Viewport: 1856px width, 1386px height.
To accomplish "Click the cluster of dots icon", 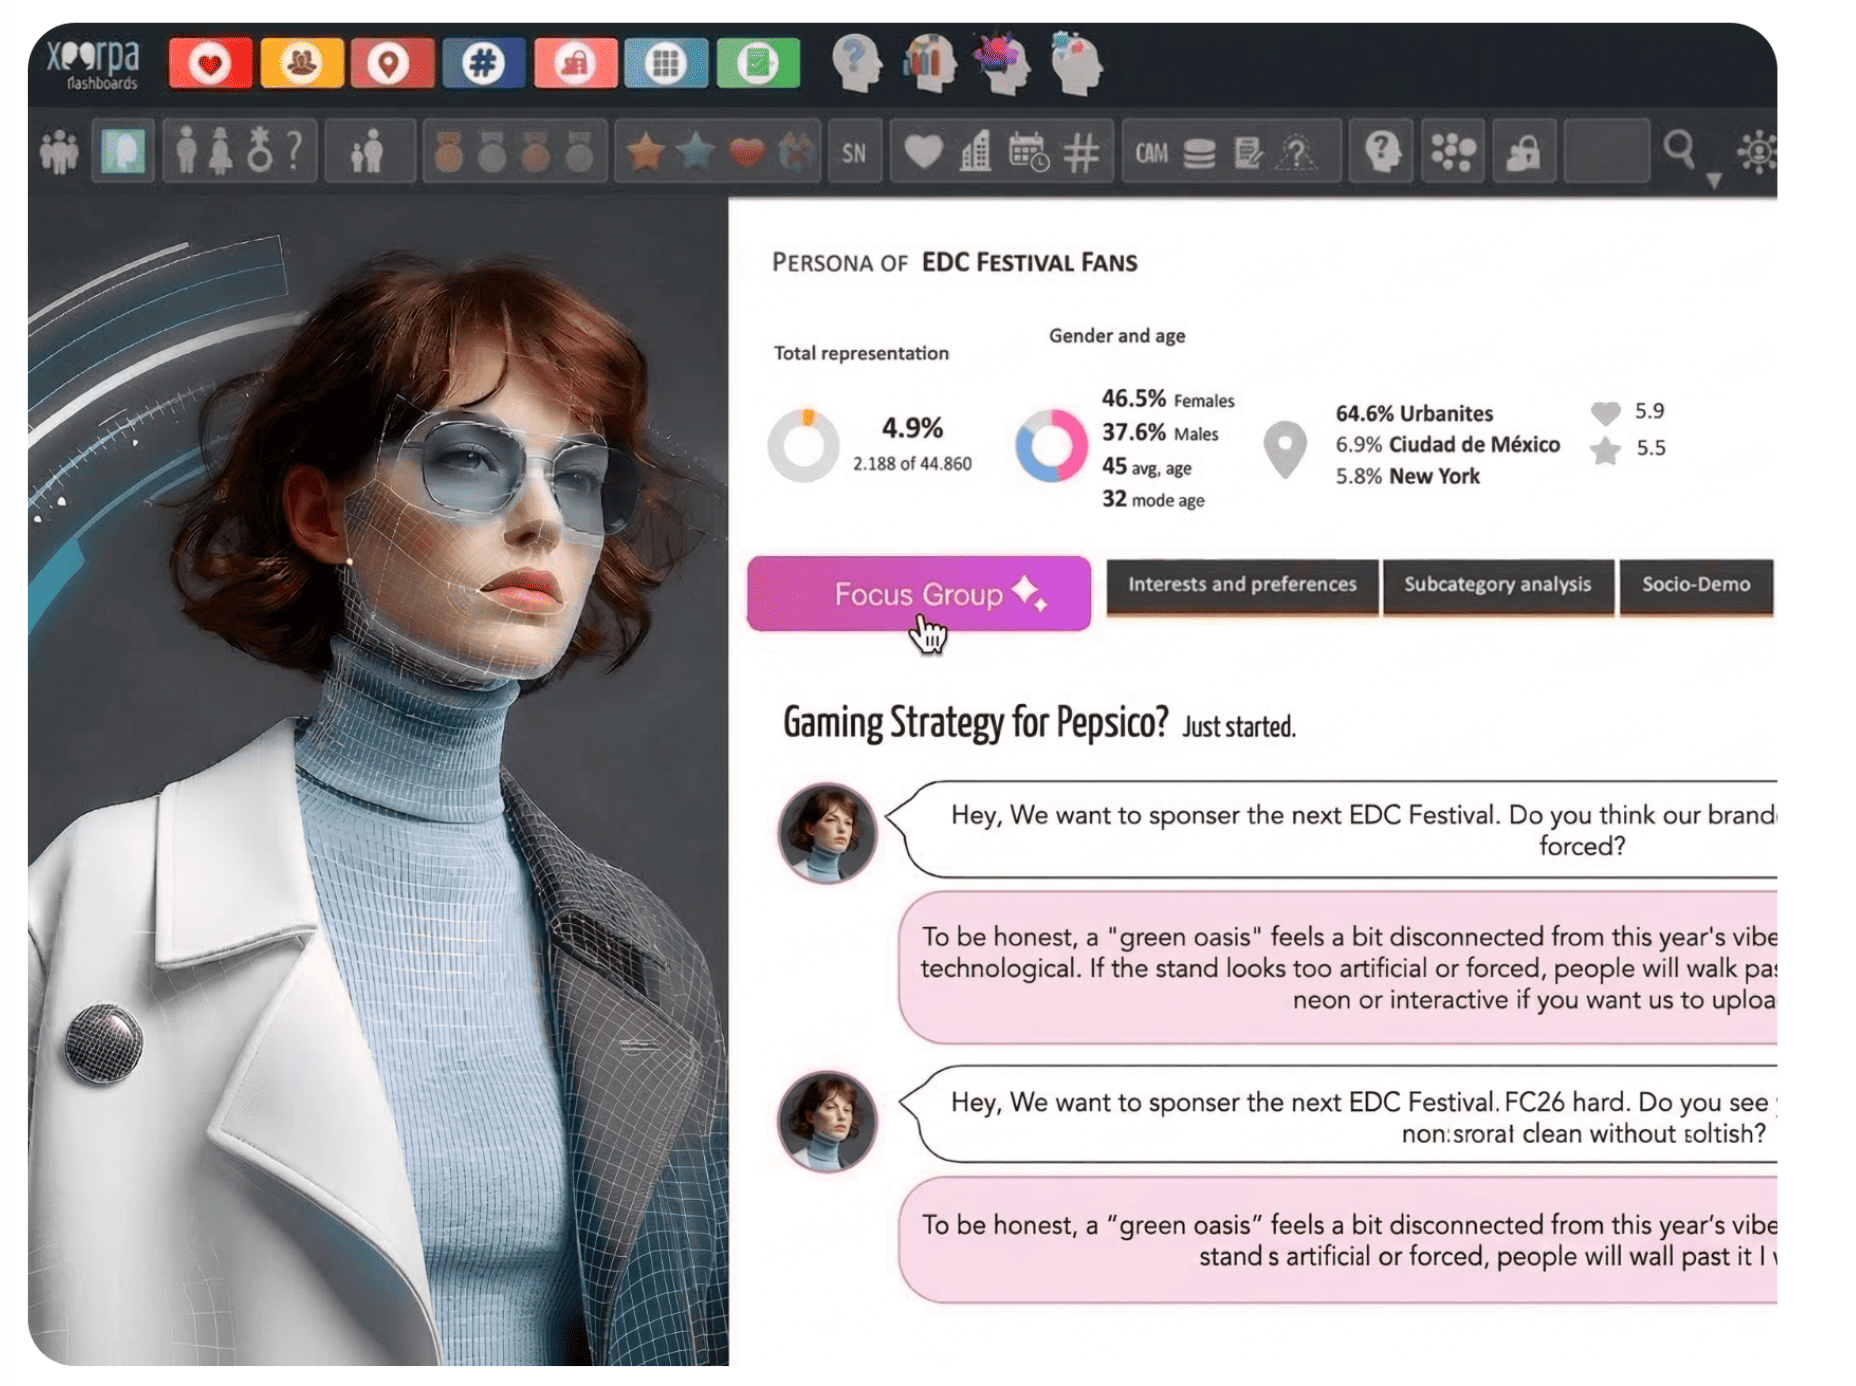I will [x=1453, y=152].
